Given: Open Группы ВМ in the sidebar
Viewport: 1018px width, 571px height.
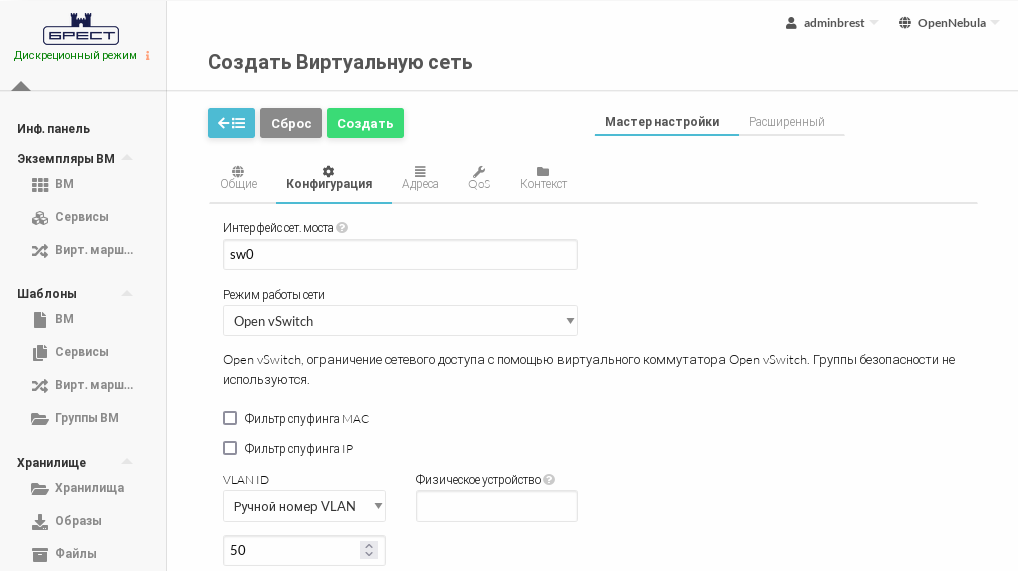Looking at the screenshot, I should point(86,418).
